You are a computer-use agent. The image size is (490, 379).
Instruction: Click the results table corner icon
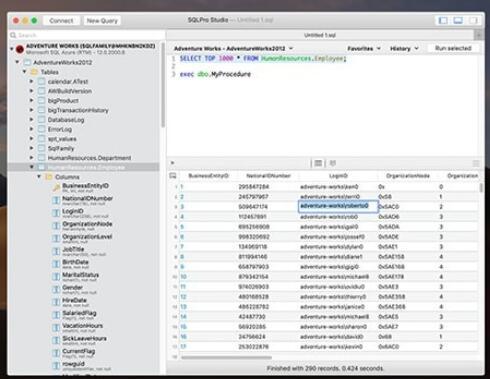point(173,176)
